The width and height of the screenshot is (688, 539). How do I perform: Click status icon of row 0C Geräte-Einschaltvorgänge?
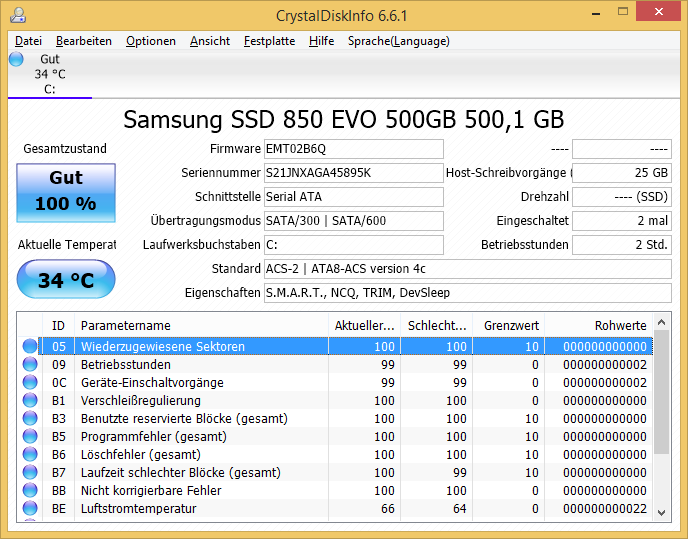coord(30,382)
